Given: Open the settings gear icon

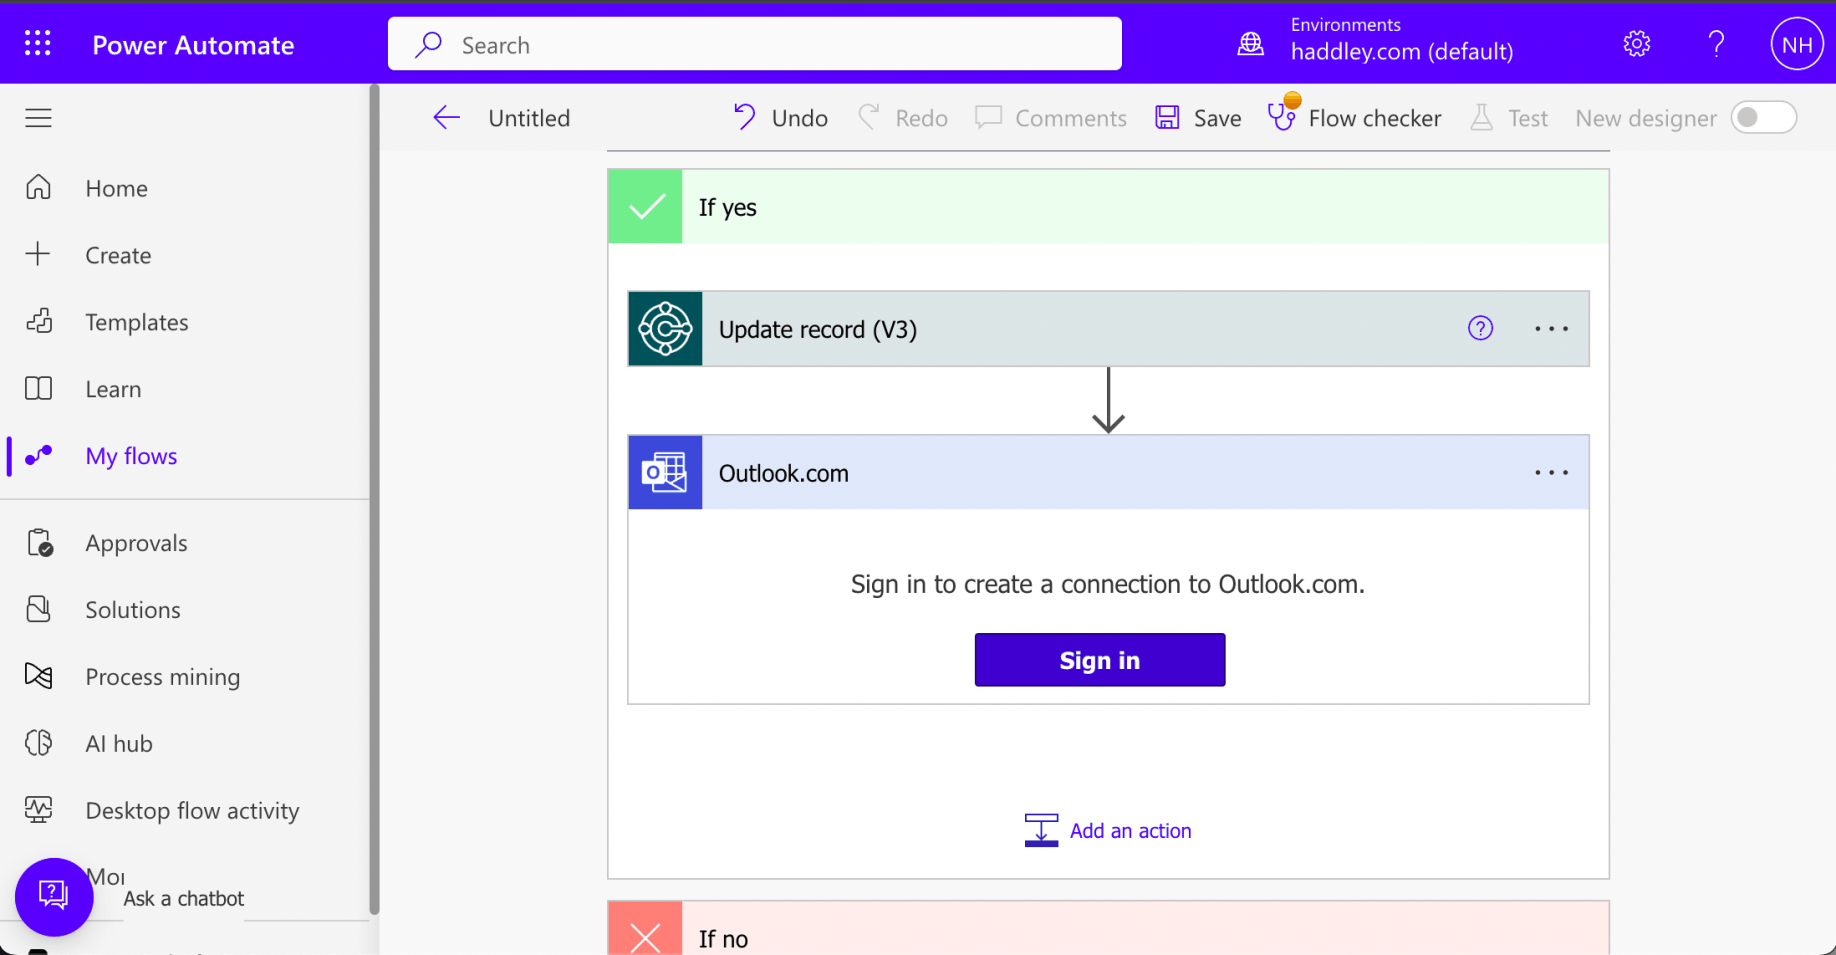Looking at the screenshot, I should click(x=1637, y=44).
